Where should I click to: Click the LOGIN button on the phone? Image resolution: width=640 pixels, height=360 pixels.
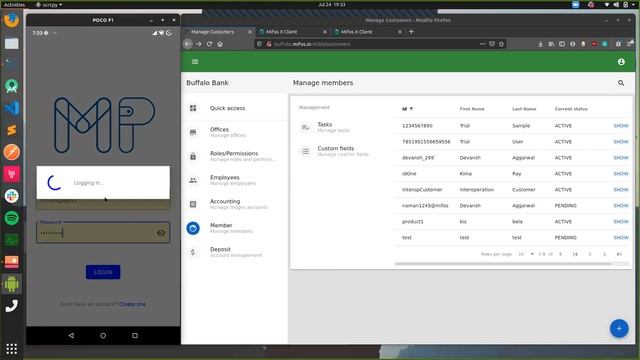click(x=103, y=272)
